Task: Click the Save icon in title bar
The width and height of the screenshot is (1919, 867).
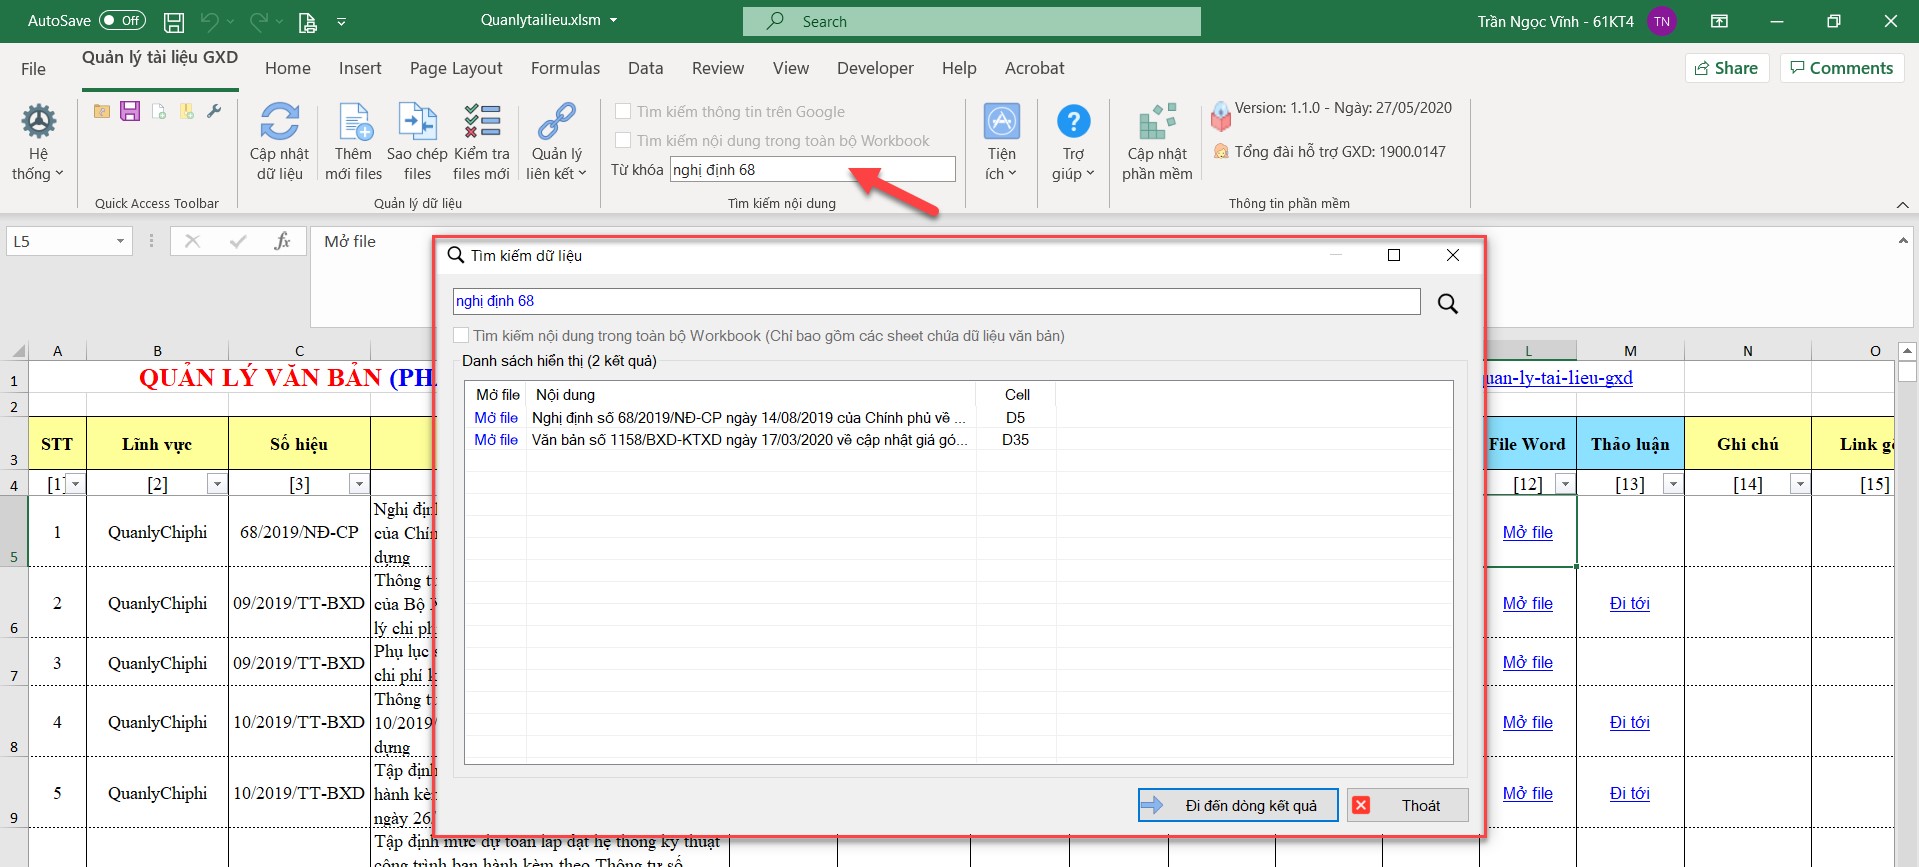Action: tap(174, 21)
